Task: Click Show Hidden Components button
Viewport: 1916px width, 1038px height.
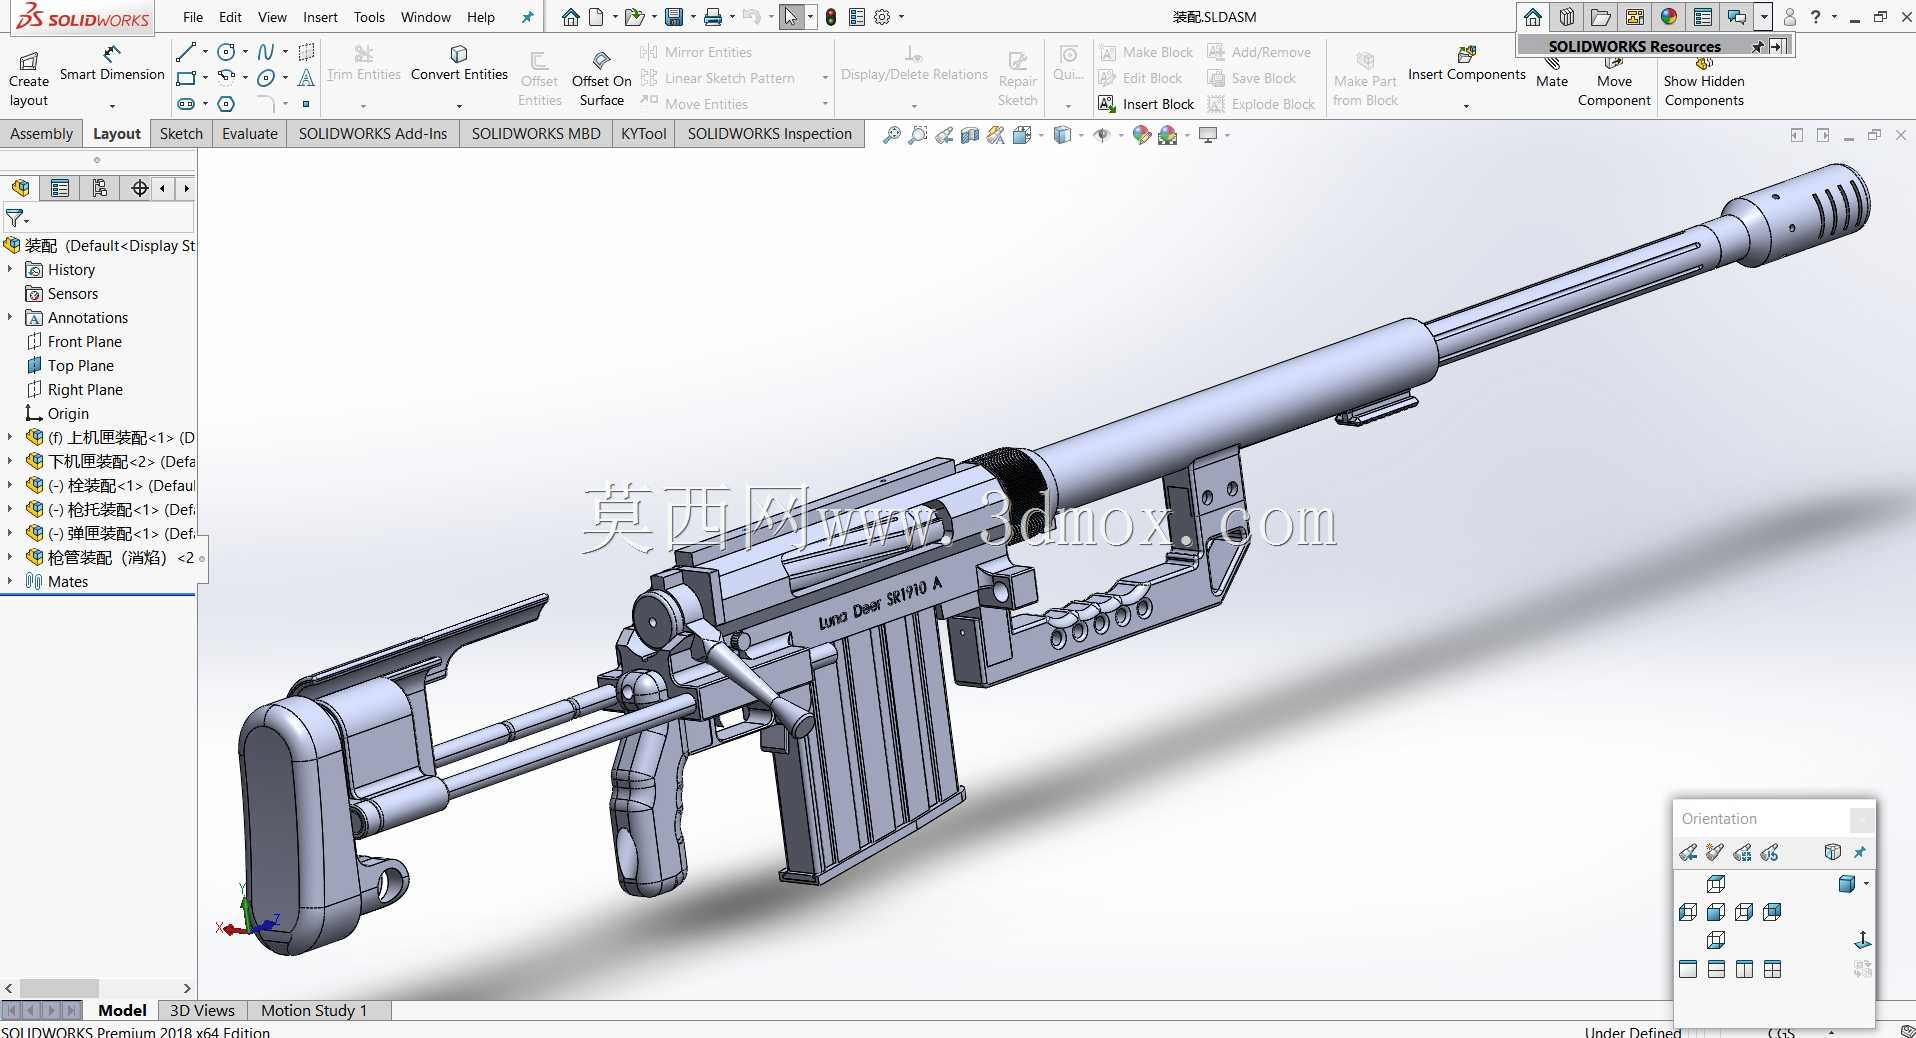Action: point(1704,82)
